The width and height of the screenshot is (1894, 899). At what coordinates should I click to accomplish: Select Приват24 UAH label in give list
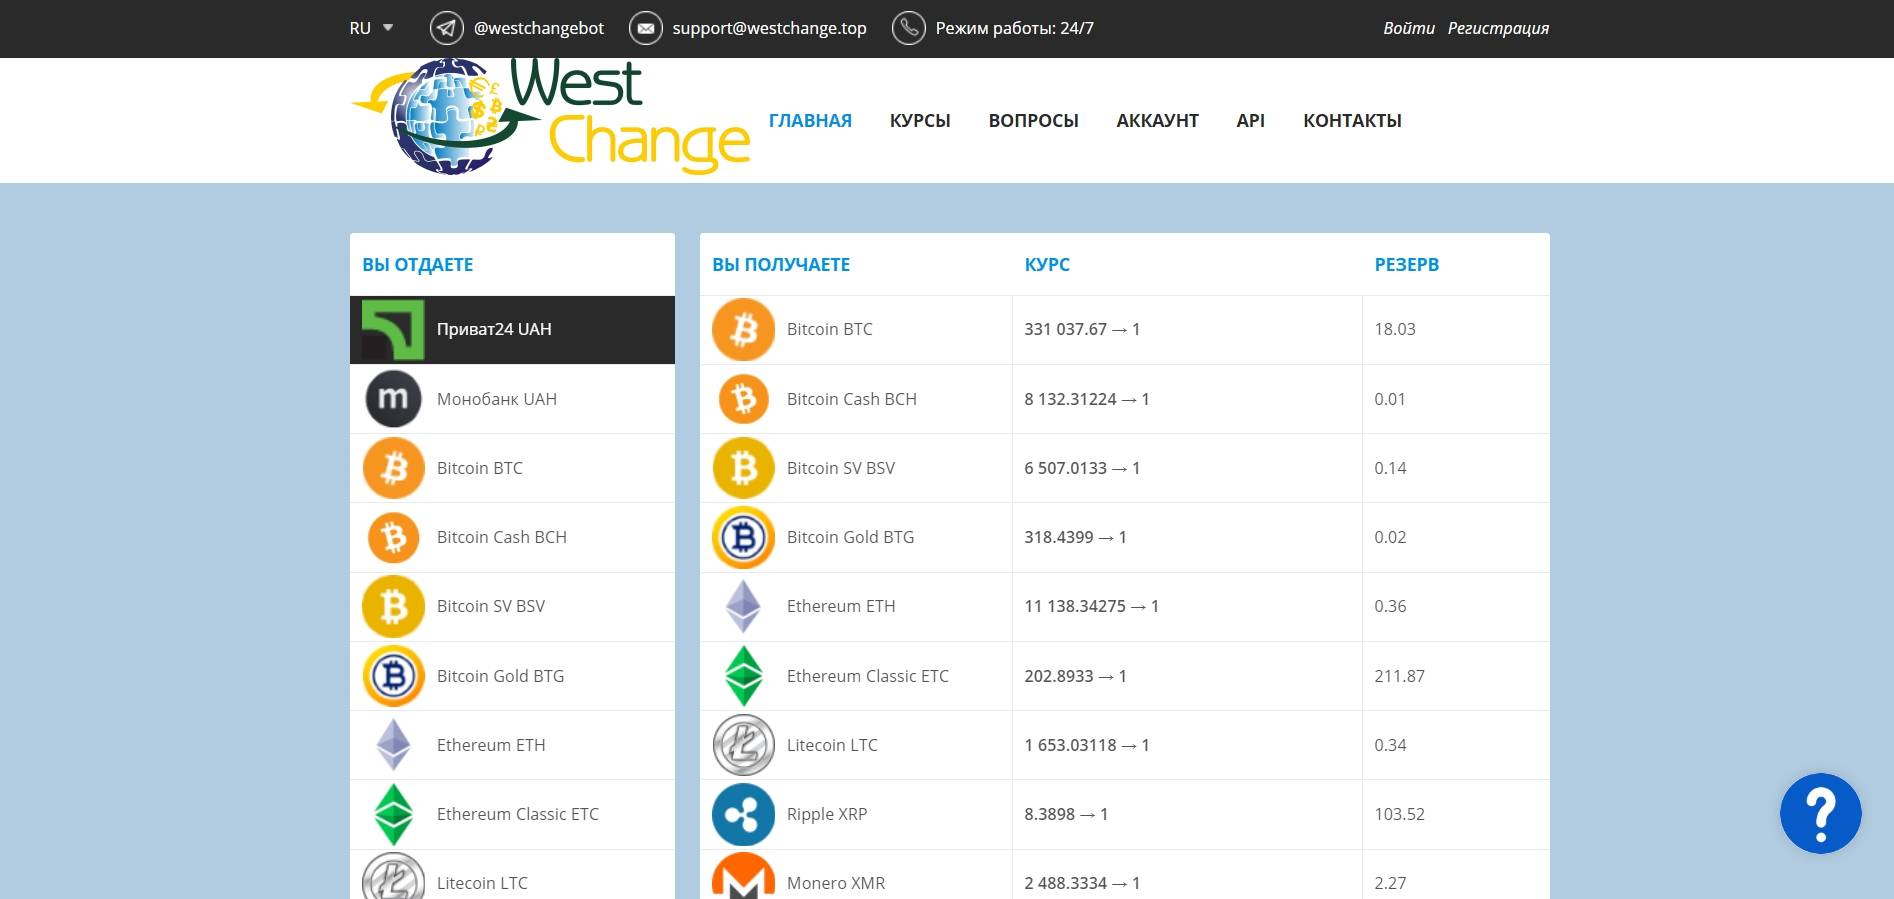[494, 329]
